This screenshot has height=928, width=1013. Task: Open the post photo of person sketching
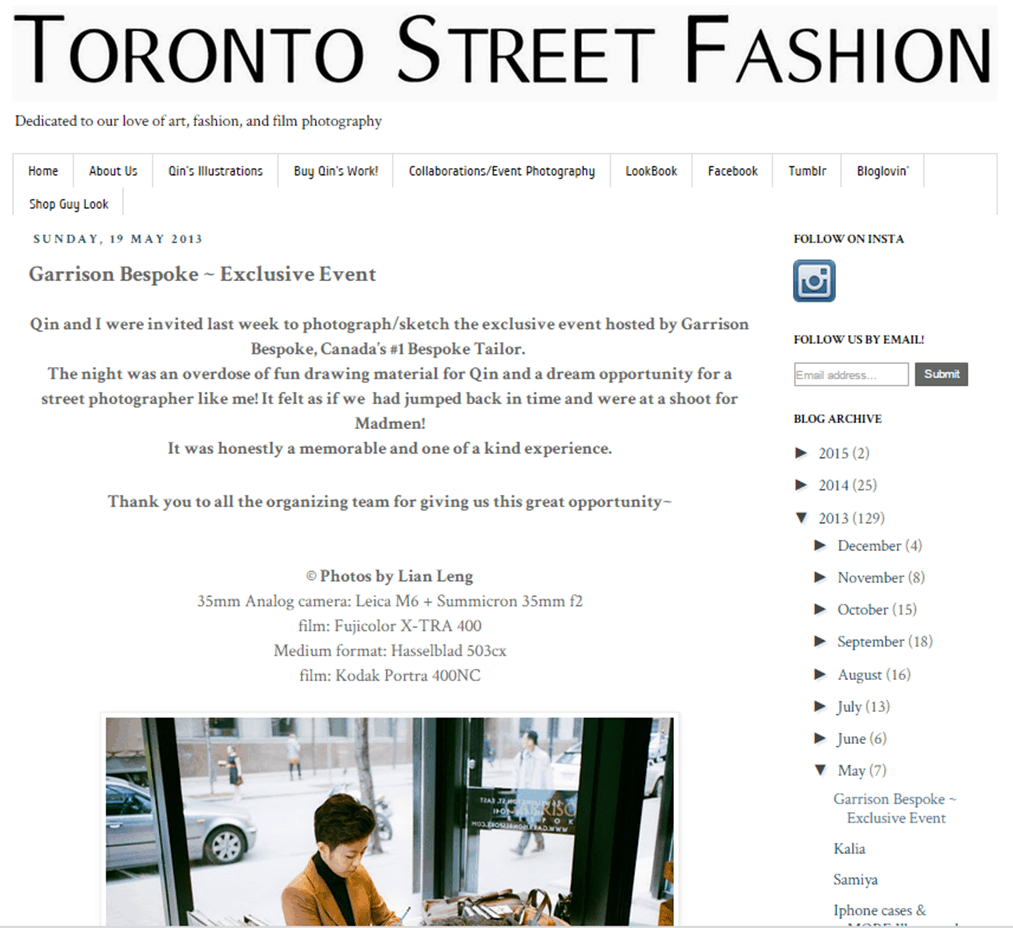tap(390, 821)
